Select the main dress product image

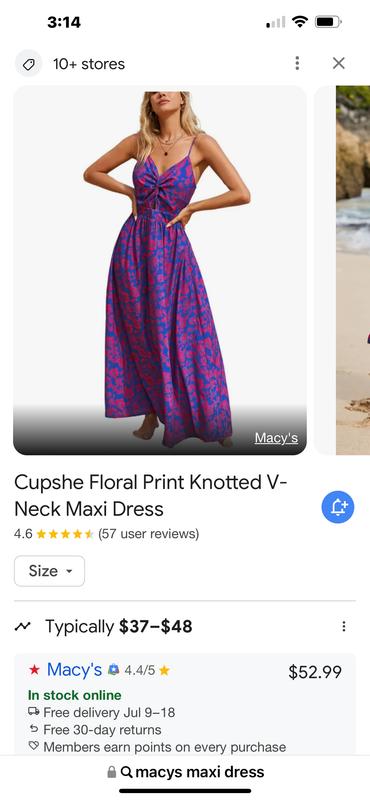[x=160, y=270]
